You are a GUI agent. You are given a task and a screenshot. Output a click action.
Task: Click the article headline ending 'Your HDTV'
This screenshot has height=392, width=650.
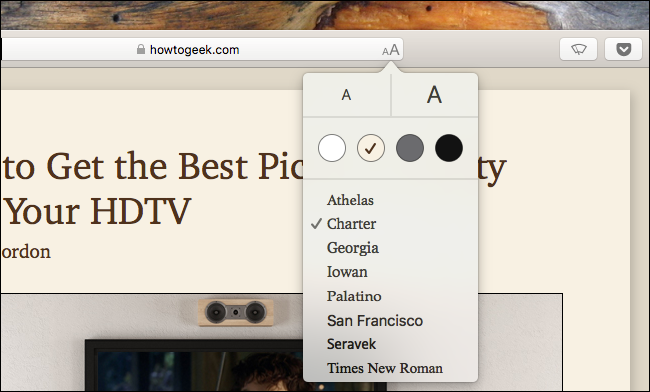[254, 189]
